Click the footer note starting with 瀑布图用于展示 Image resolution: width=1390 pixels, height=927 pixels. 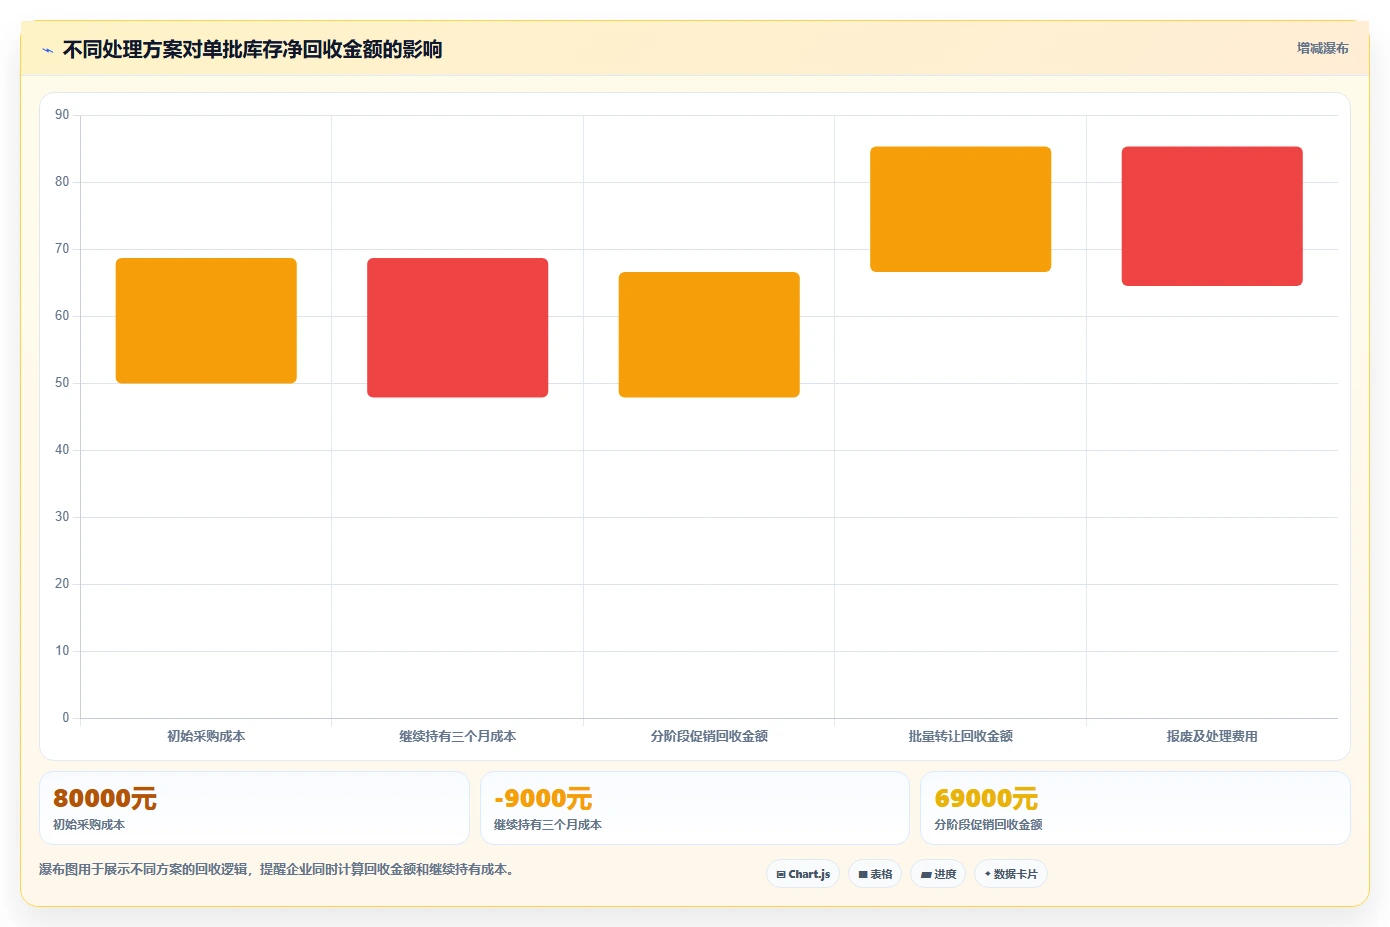277,870
